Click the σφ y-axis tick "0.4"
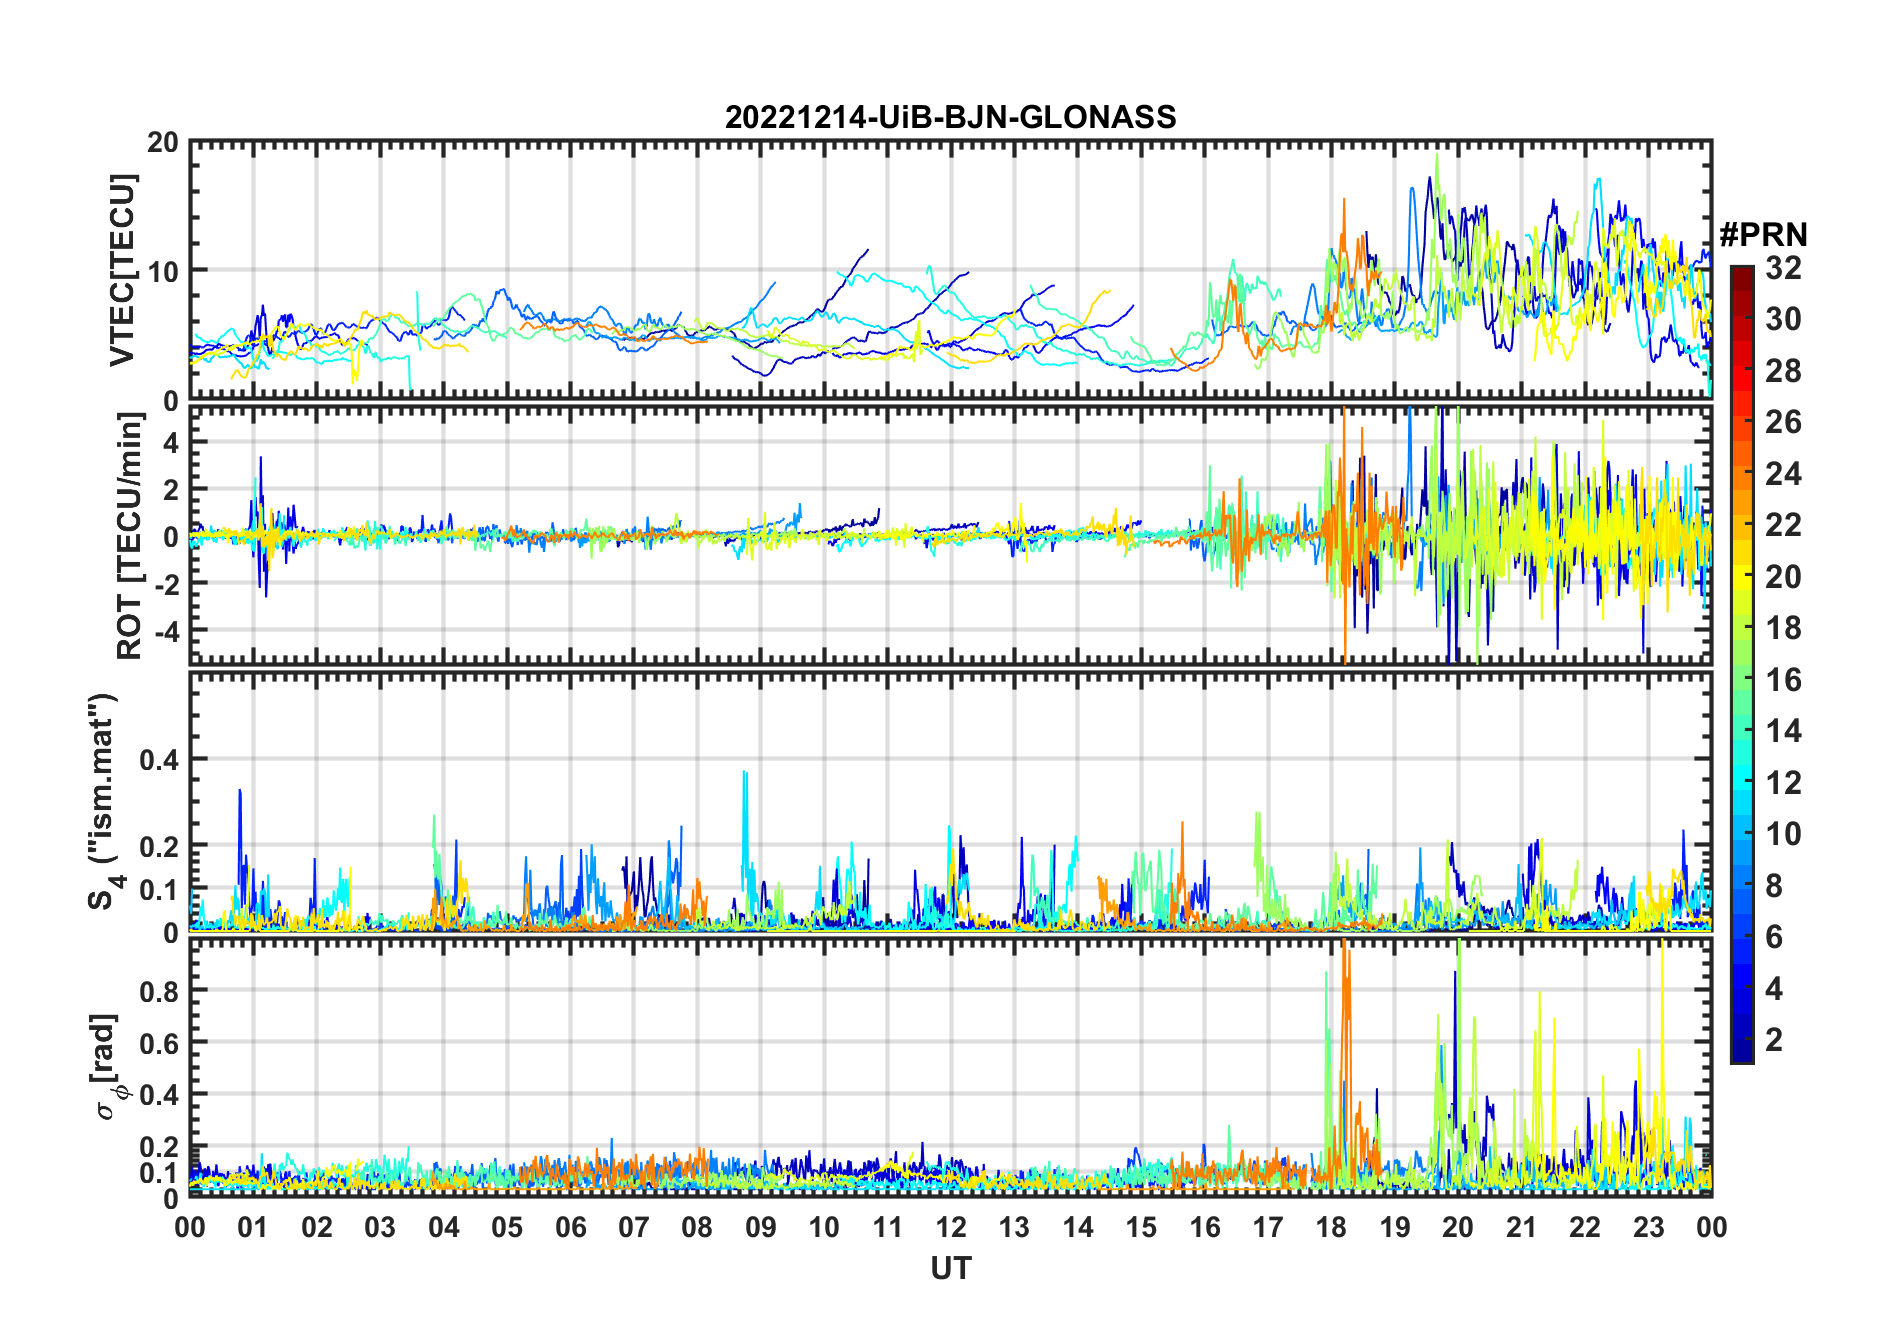 coord(159,1095)
